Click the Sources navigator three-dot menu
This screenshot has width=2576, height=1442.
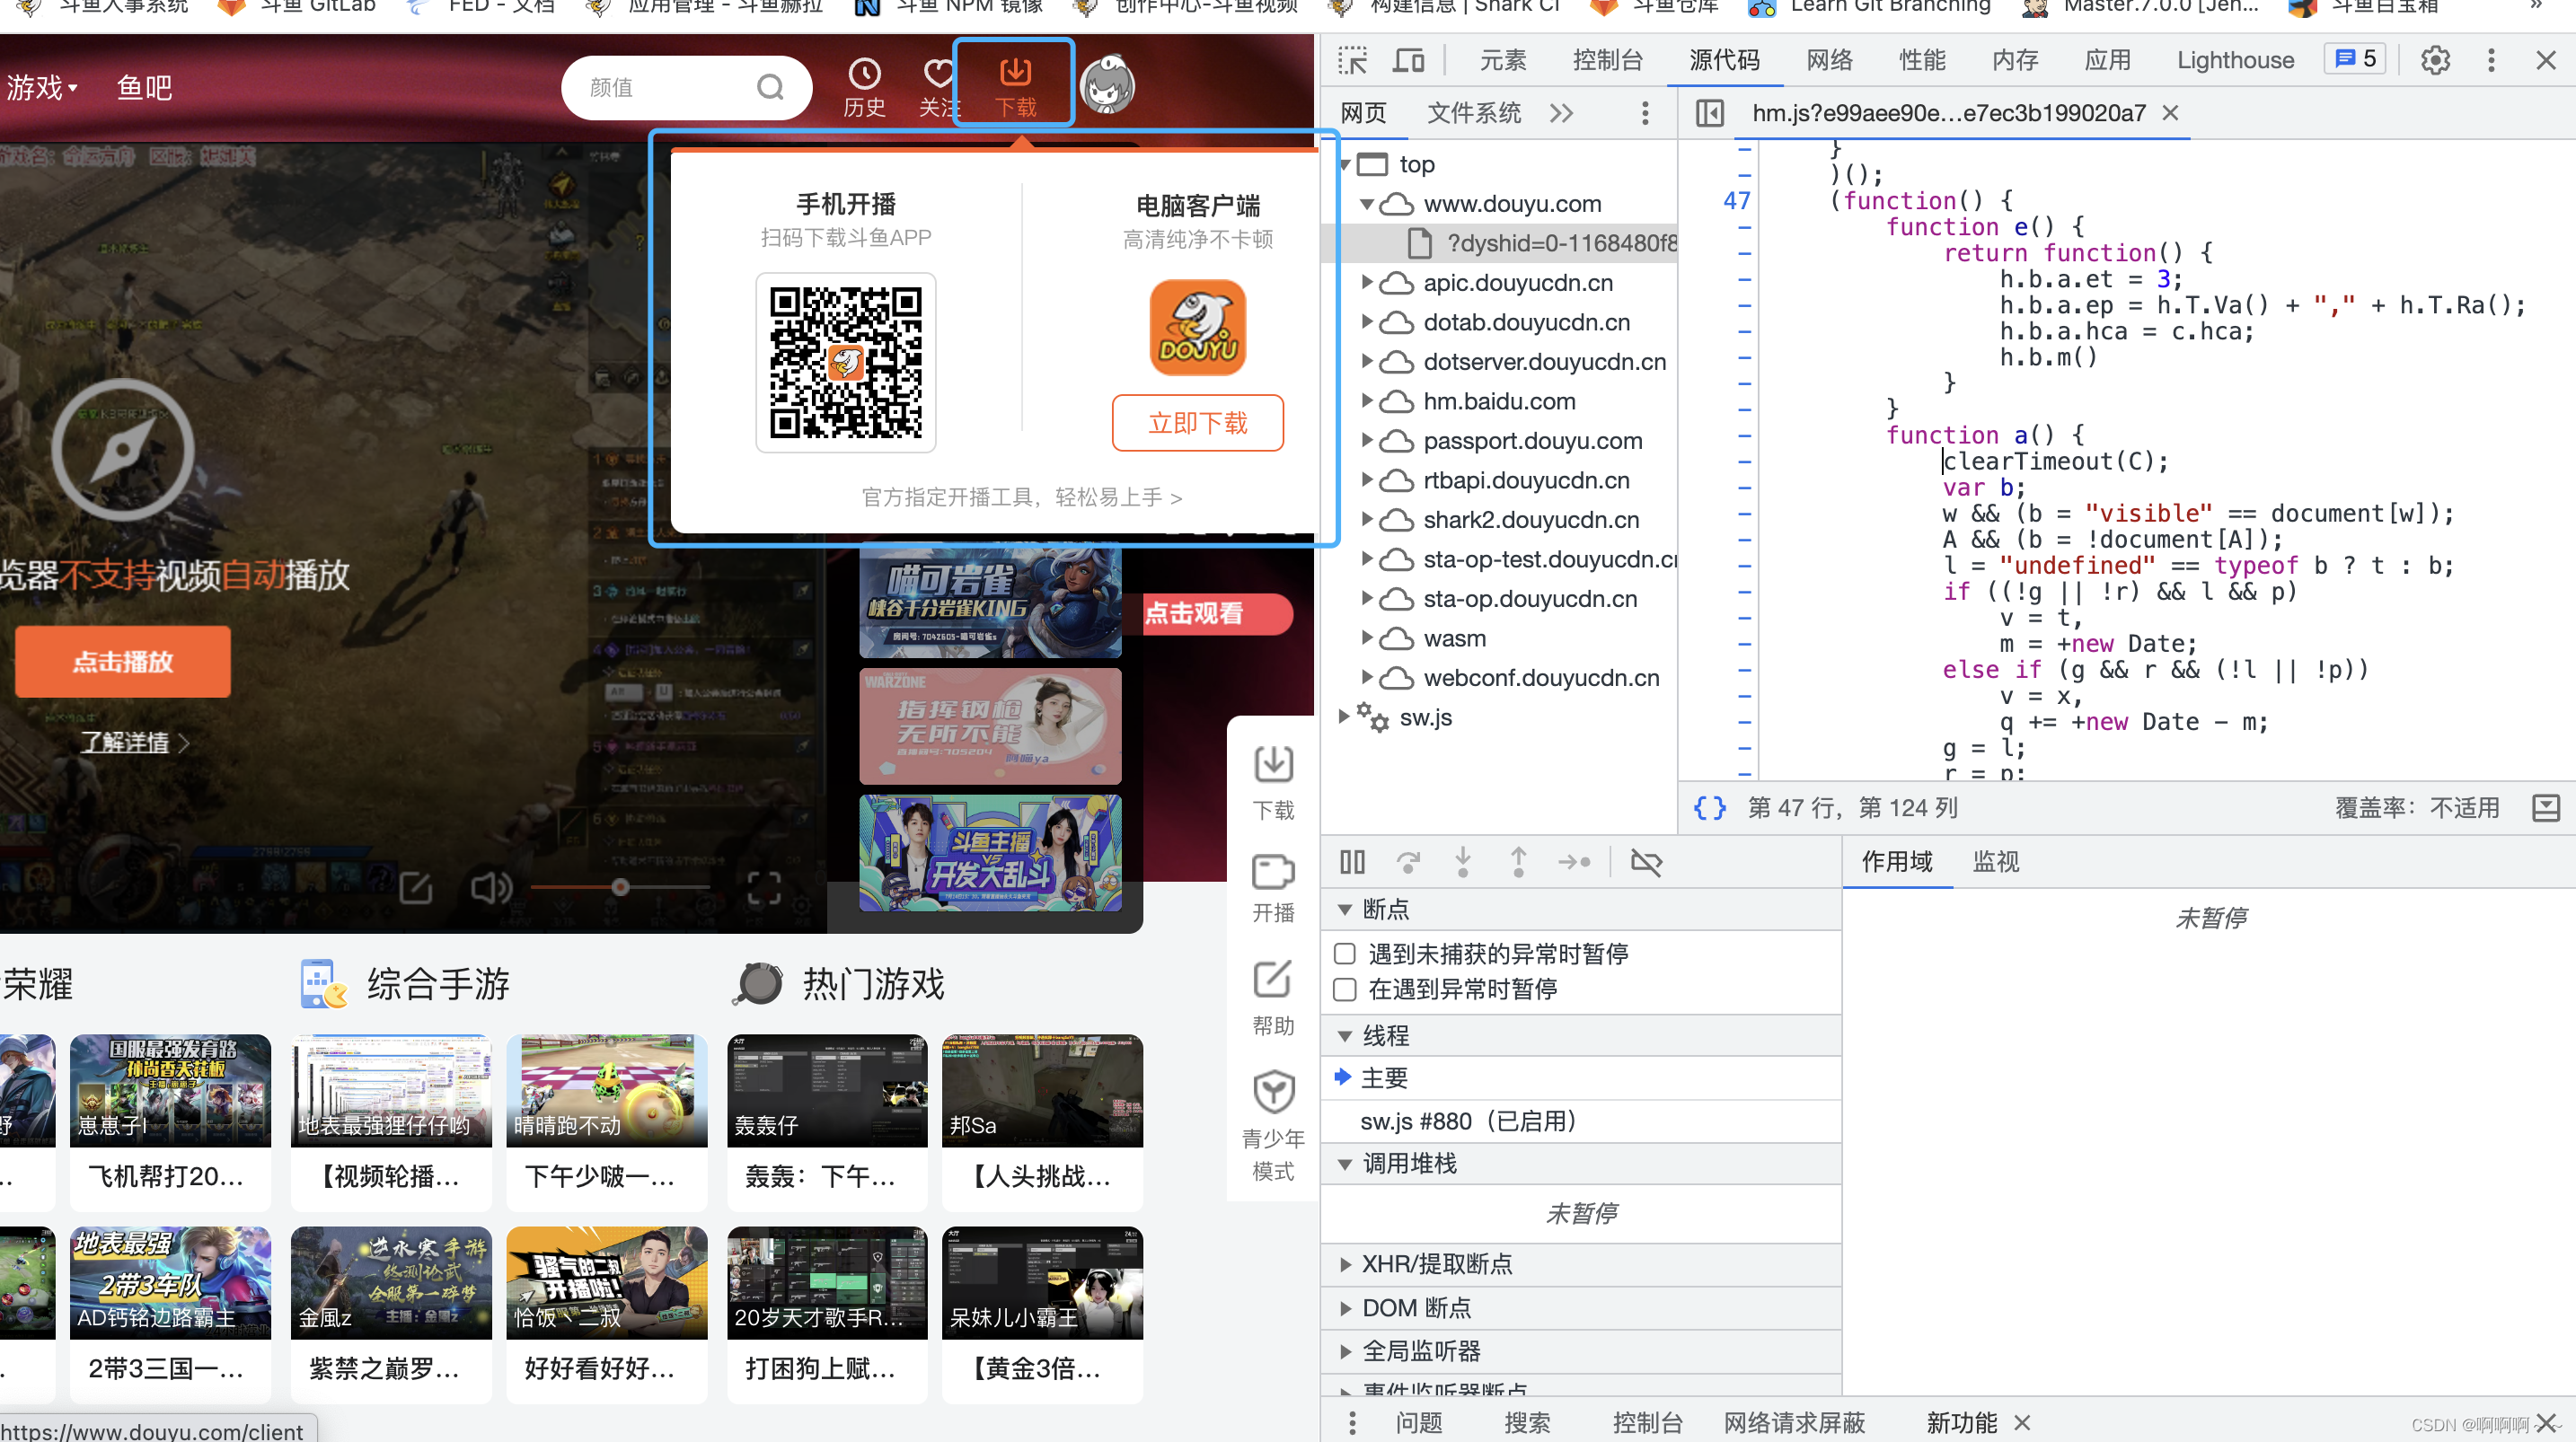1645,113
